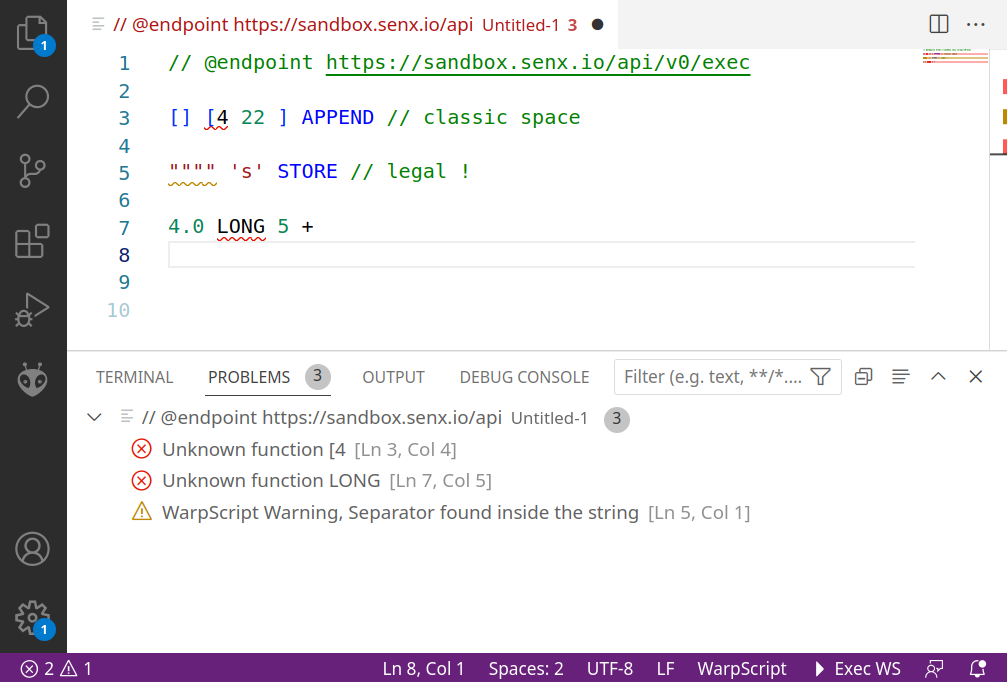Toggle problems view as table or tree
The width and height of the screenshot is (1007, 682).
pos(900,377)
